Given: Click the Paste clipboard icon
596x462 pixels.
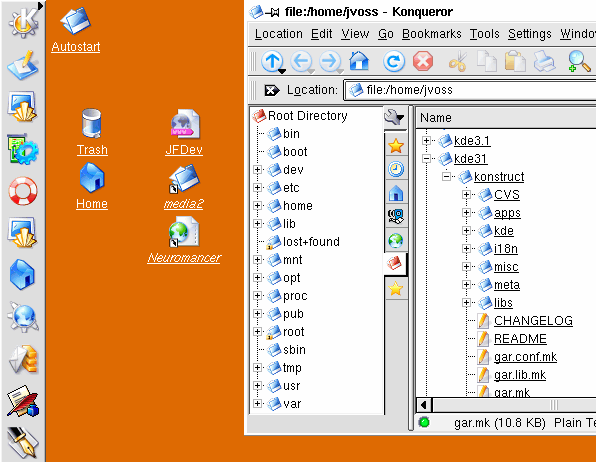Looking at the screenshot, I should pyautogui.click(x=515, y=61).
